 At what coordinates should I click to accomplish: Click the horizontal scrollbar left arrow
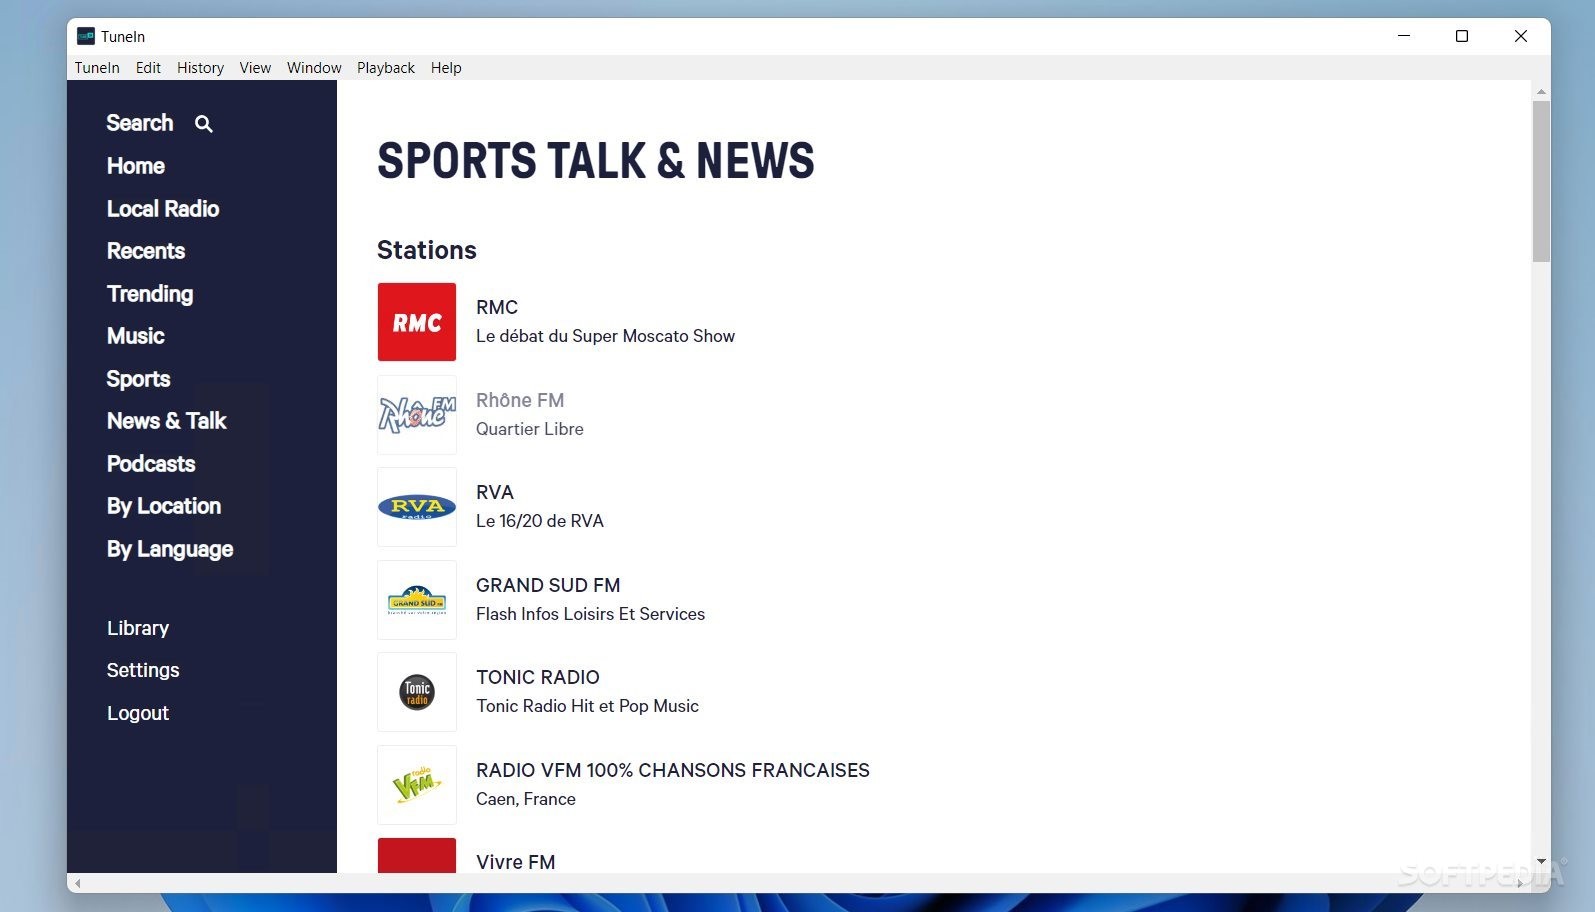click(x=78, y=883)
